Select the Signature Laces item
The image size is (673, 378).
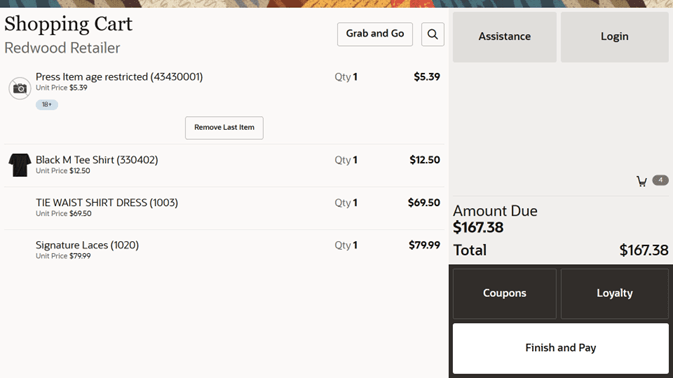(x=224, y=250)
